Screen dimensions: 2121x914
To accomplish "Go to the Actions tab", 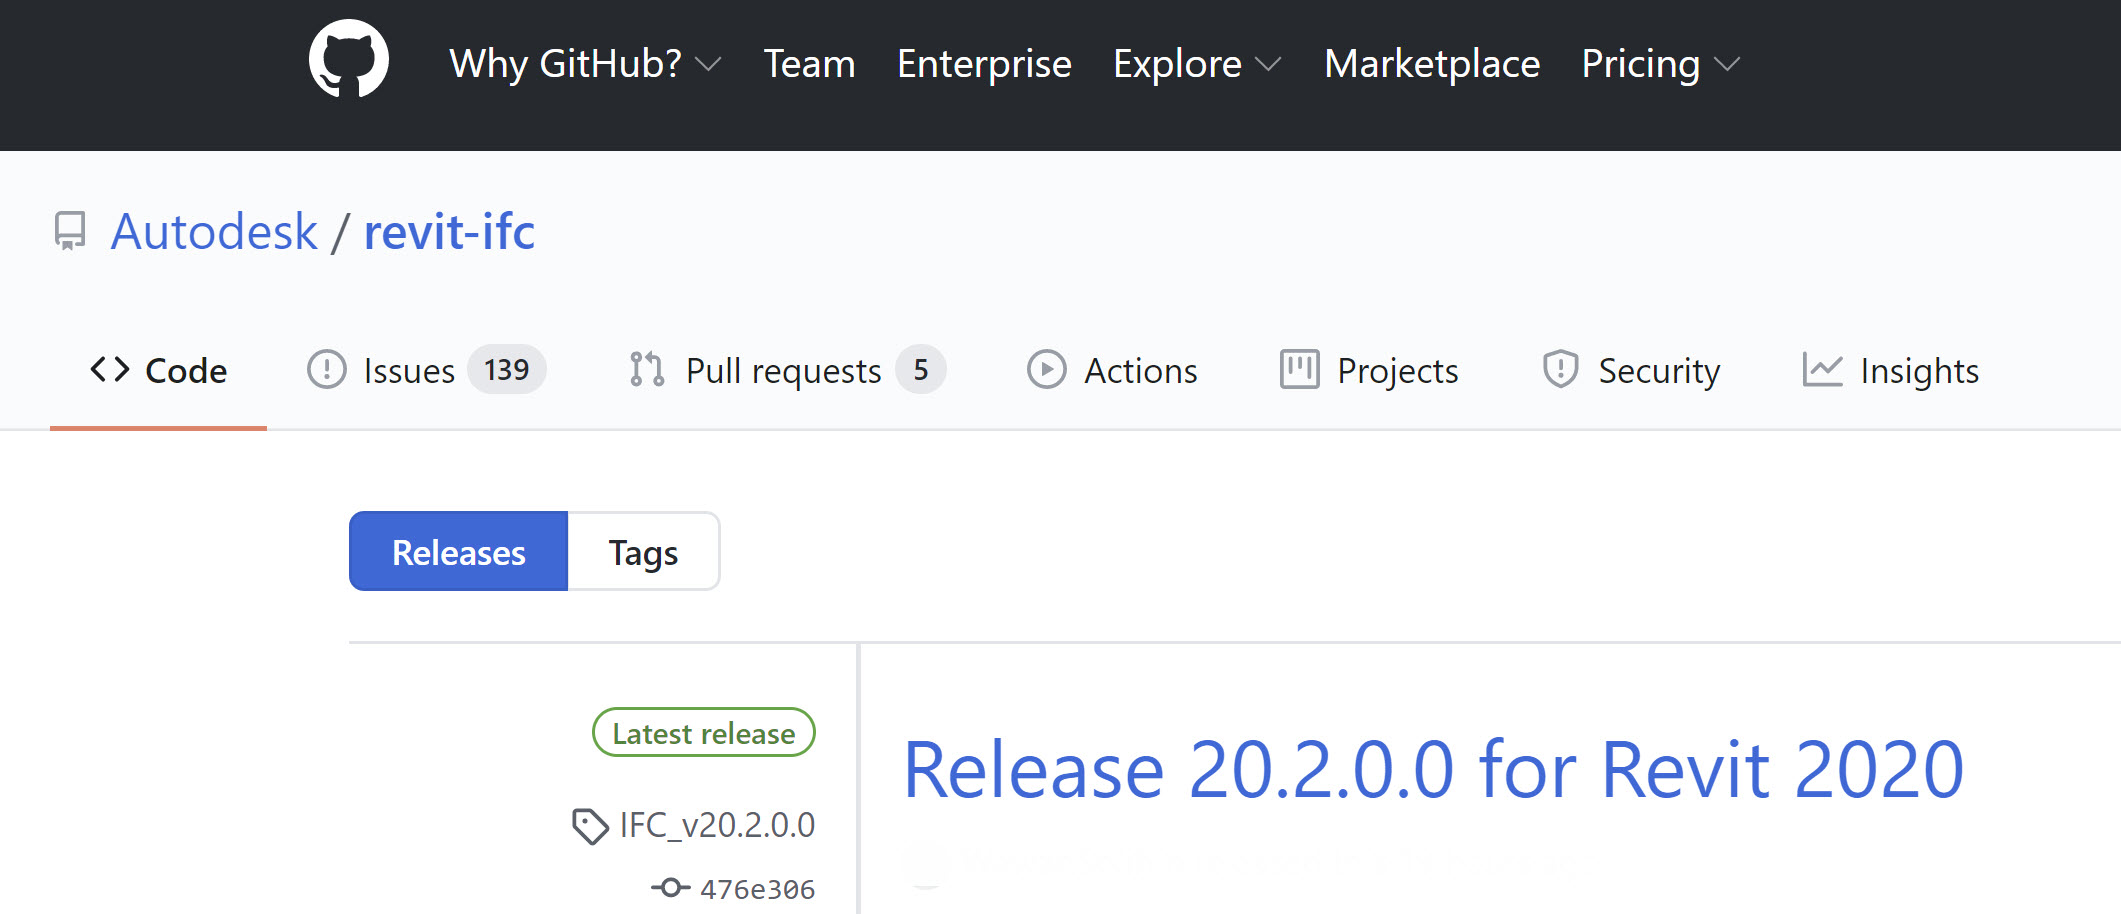I will pyautogui.click(x=1112, y=371).
